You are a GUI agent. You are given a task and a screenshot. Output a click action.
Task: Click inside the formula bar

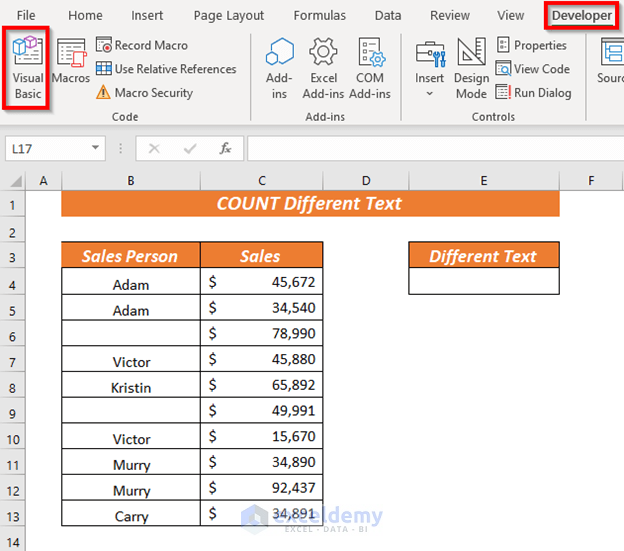(x=430, y=148)
